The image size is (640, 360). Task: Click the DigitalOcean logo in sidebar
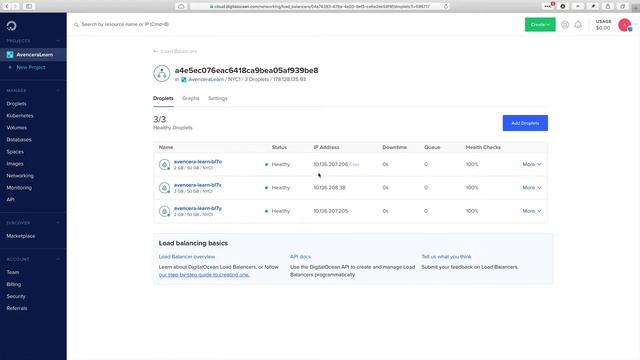[x=11, y=26]
